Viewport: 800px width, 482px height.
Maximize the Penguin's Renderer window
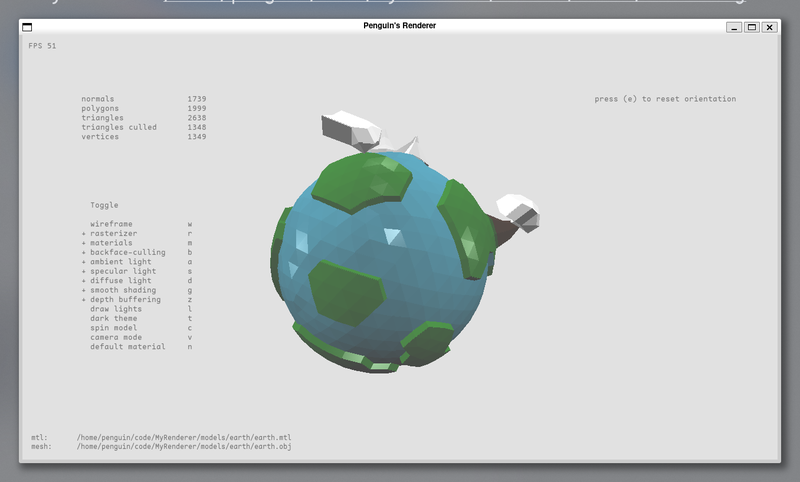[x=752, y=28]
